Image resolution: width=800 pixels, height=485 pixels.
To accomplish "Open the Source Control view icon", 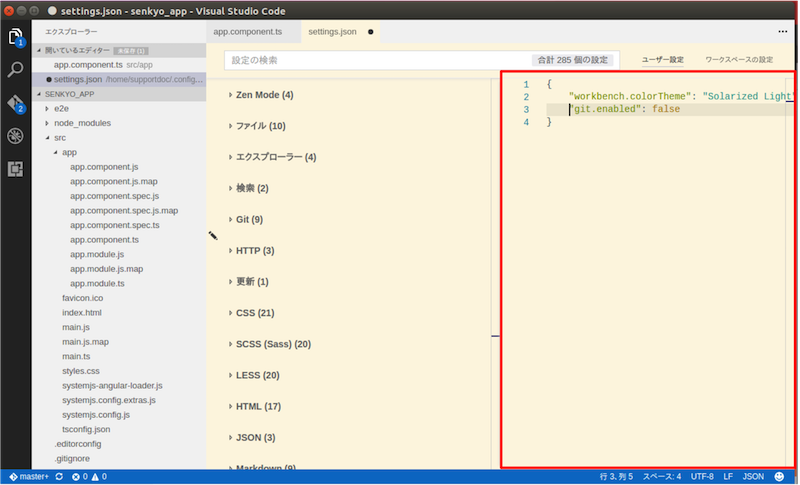I will [15, 104].
